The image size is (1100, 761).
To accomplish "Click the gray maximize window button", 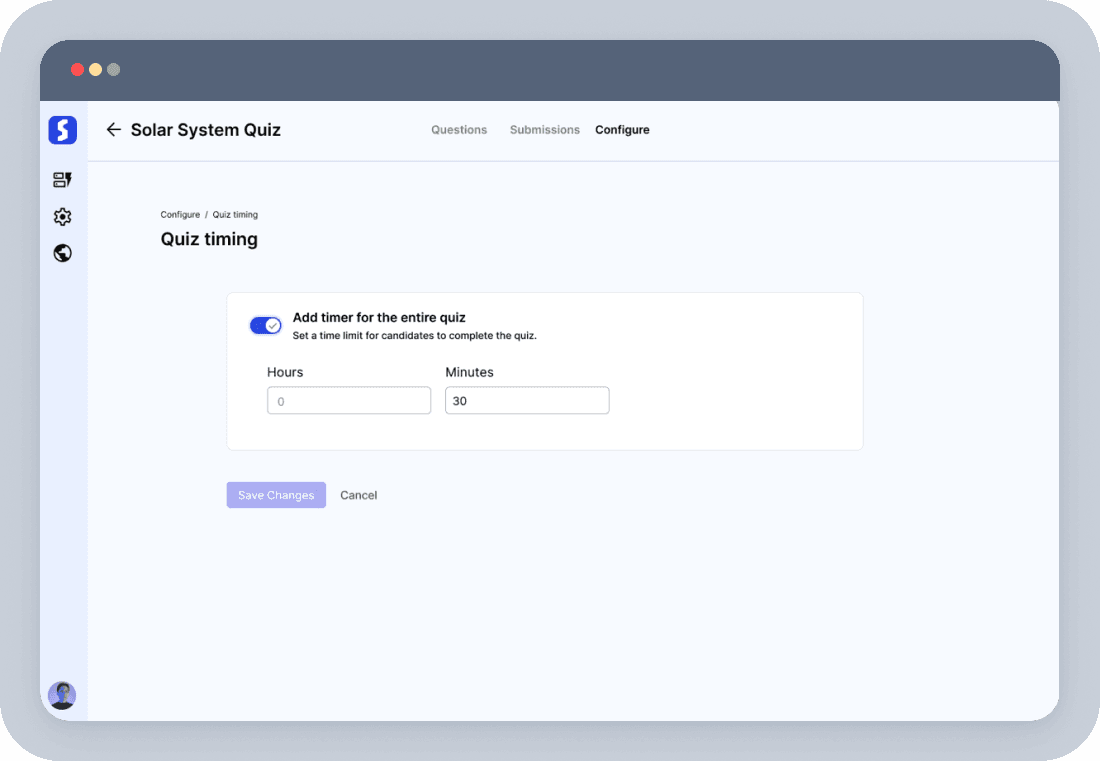I will (113, 70).
